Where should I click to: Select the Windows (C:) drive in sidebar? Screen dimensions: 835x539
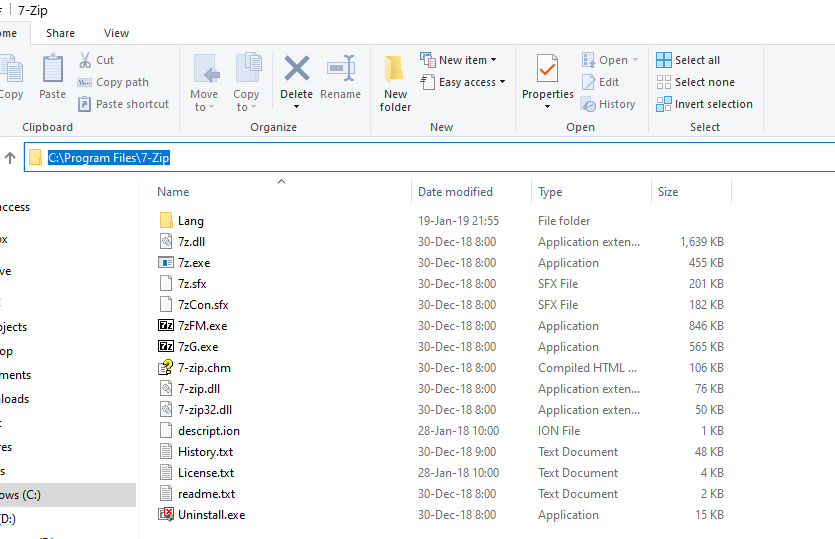68,495
